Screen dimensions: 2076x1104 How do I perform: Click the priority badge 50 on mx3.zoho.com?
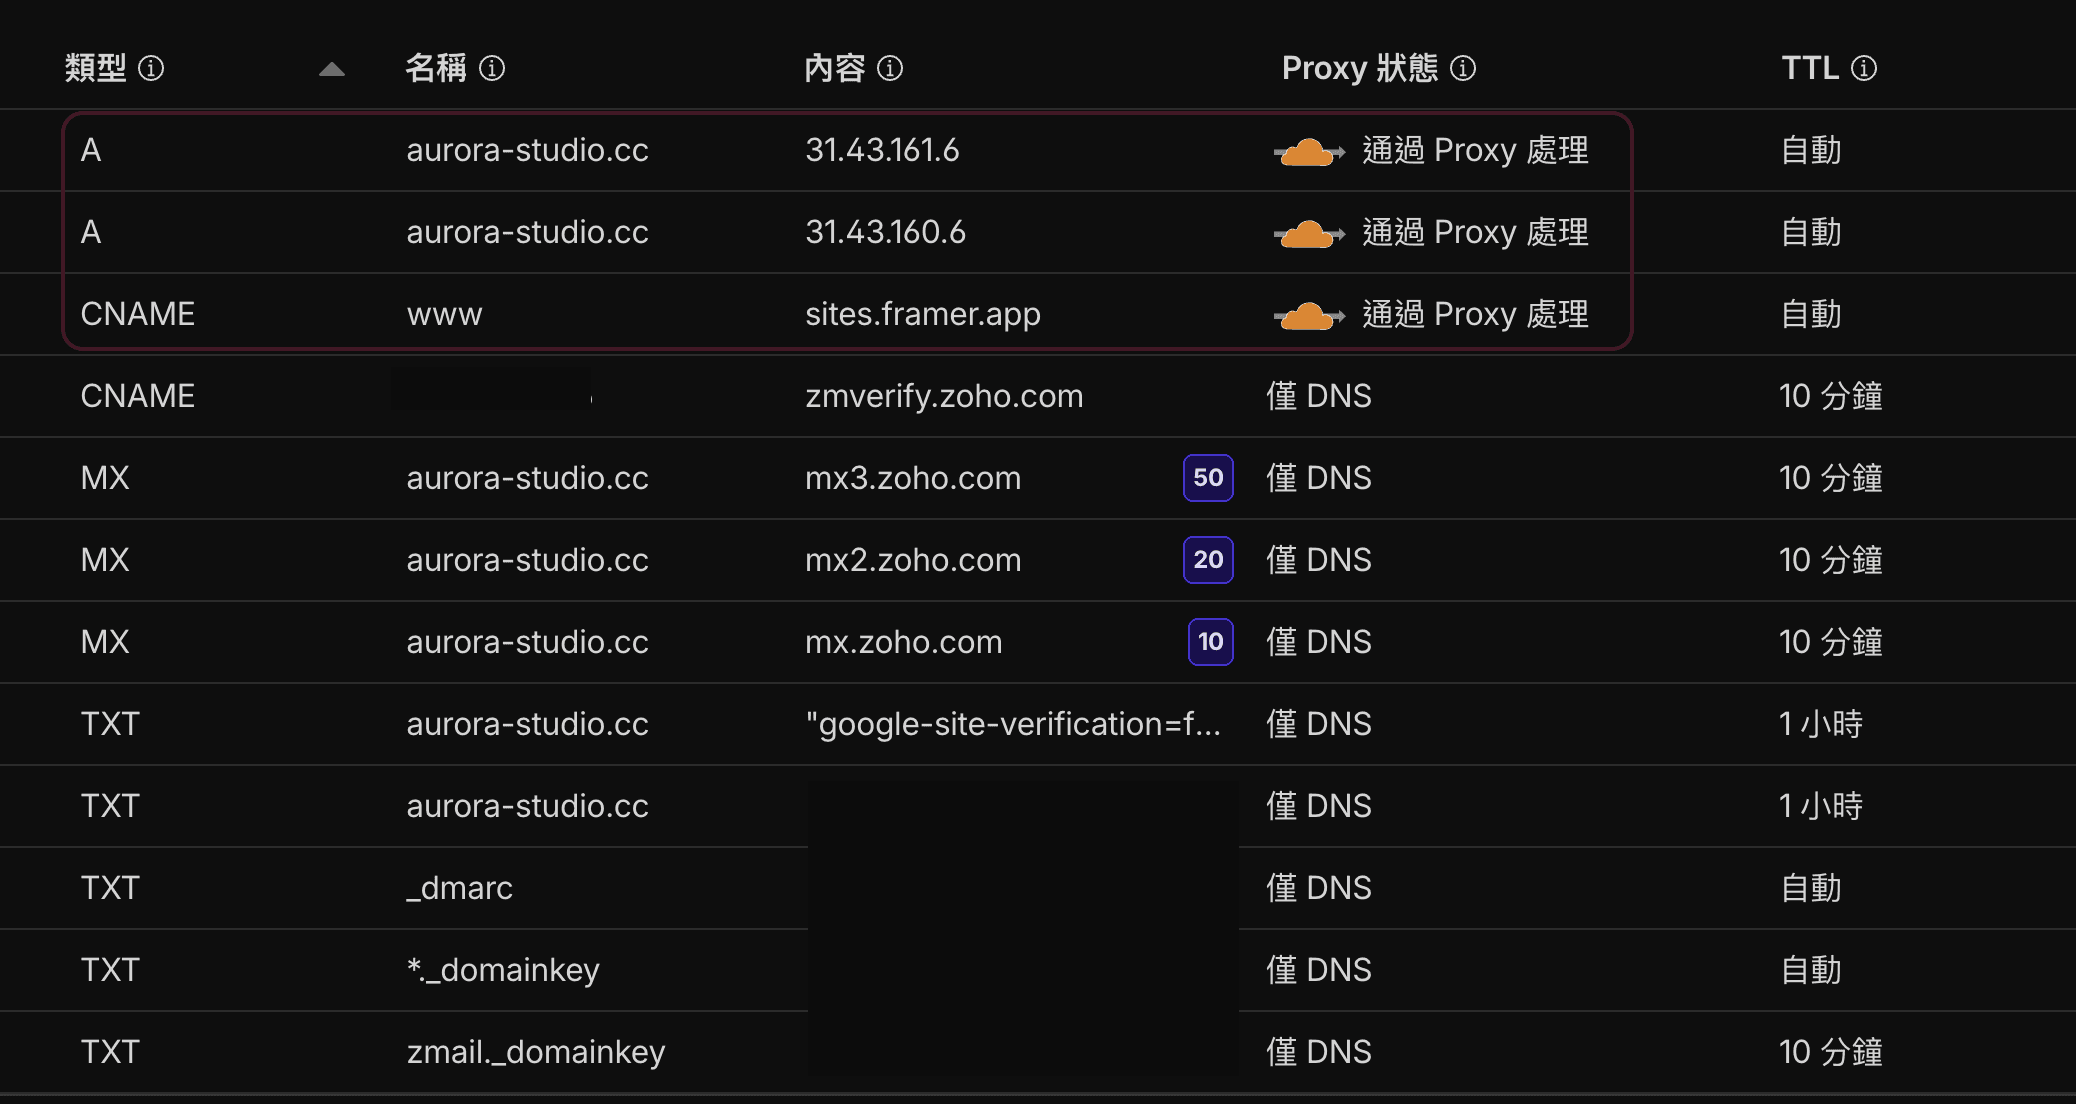1208,478
